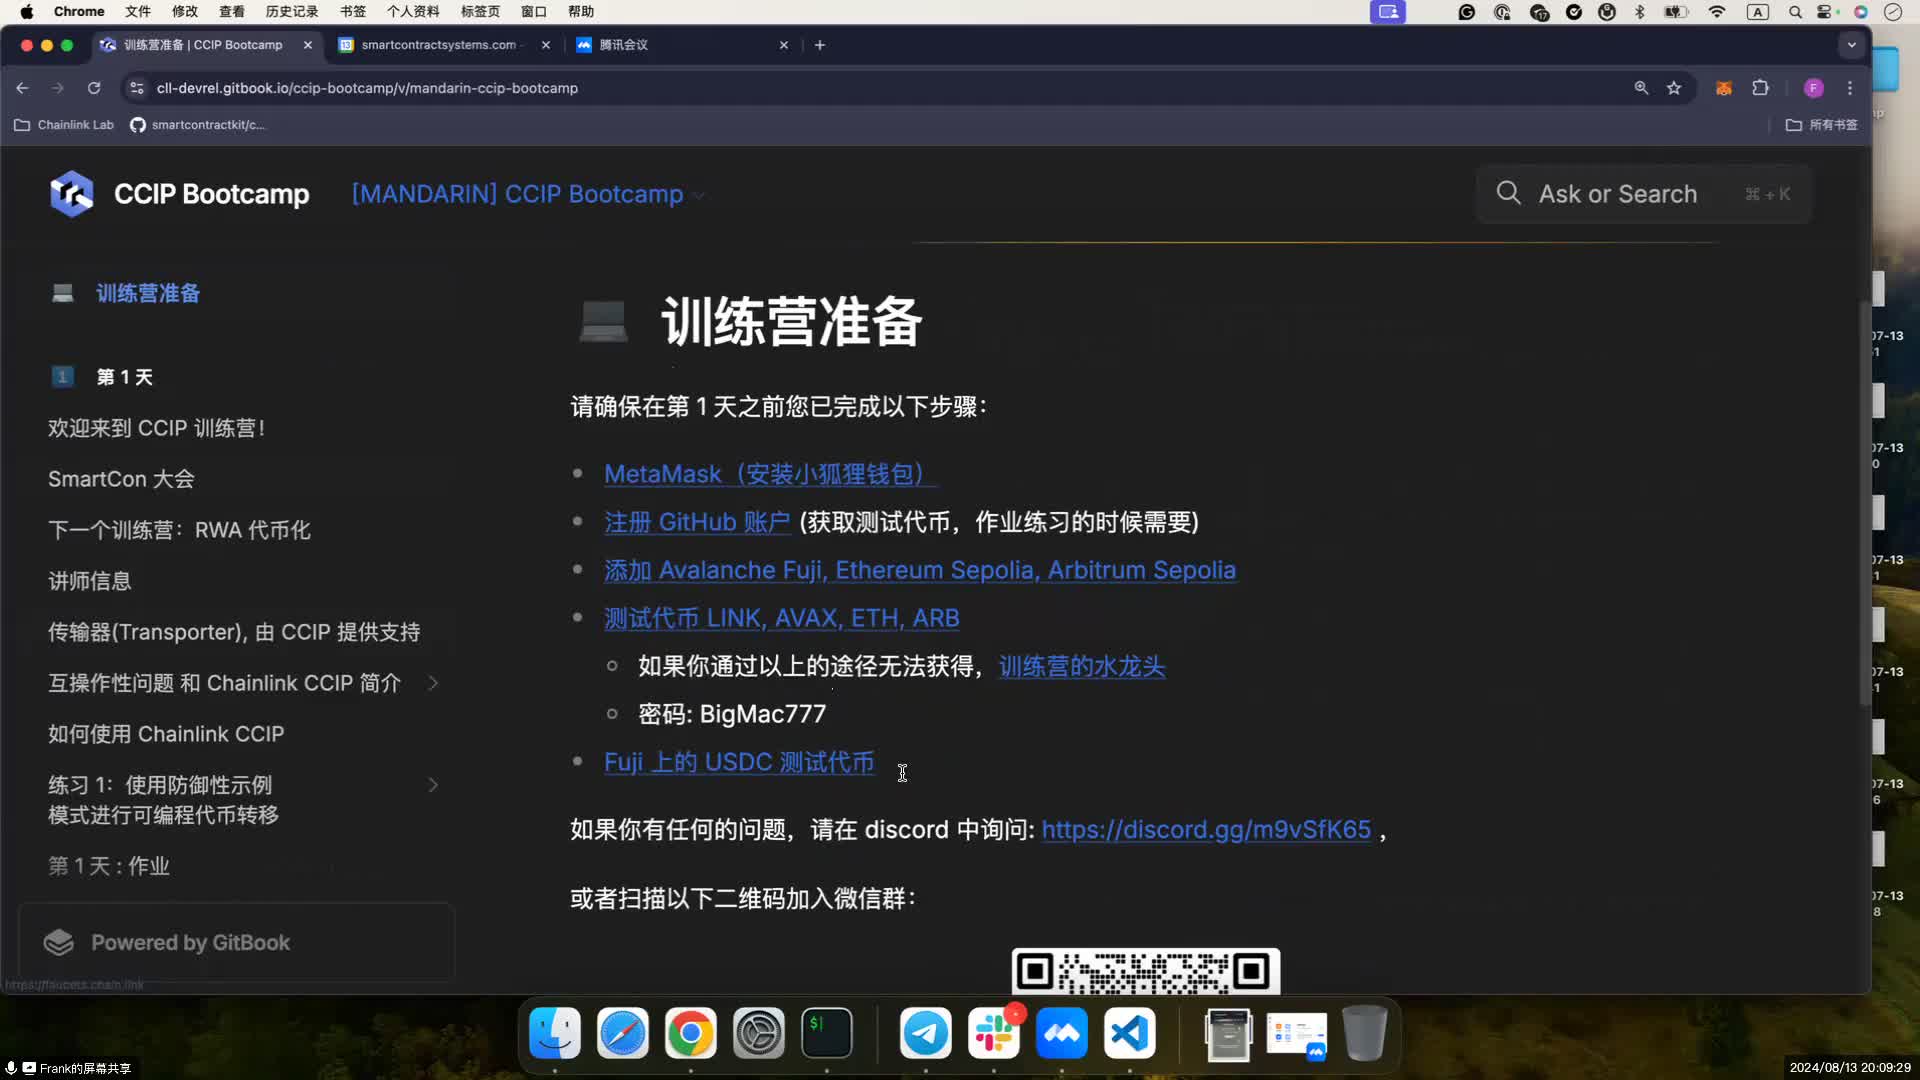Click the browser forward arrow
1920x1080 pixels.
58,88
